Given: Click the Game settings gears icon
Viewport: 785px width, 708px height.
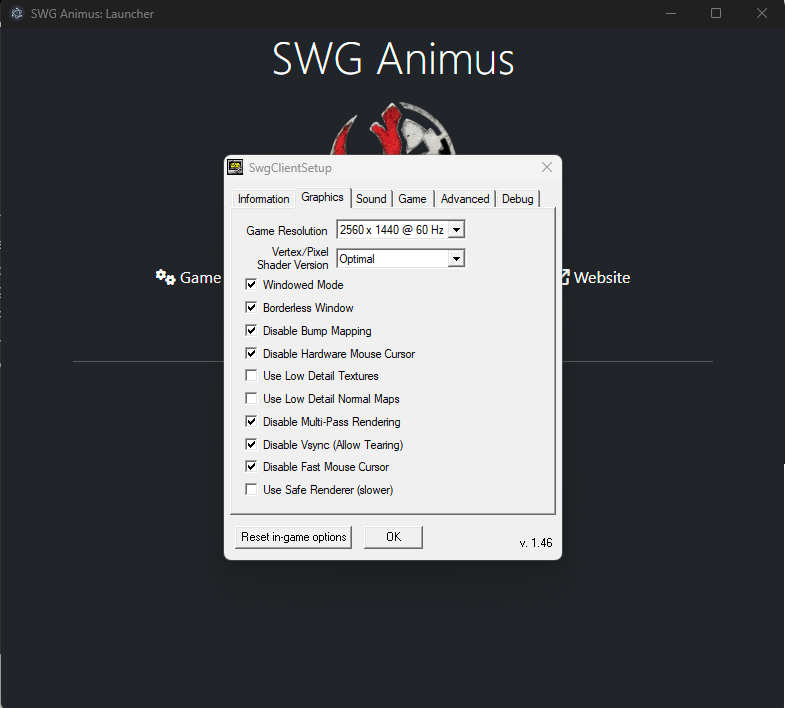Looking at the screenshot, I should coord(165,277).
